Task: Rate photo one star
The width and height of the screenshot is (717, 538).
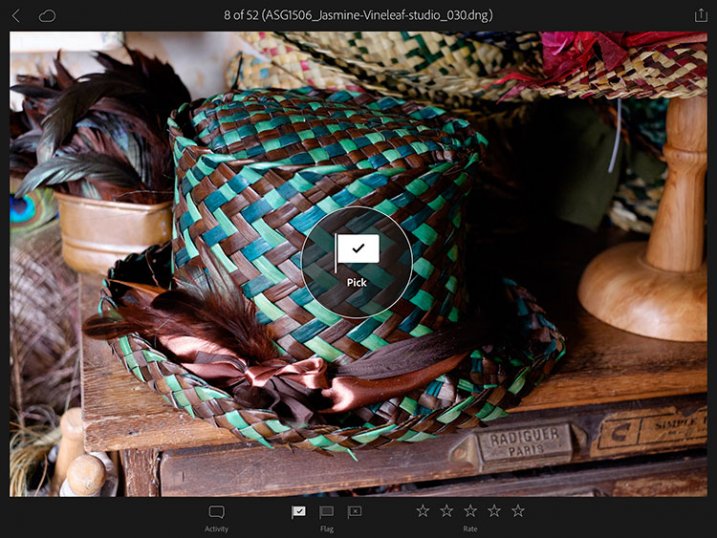Action: point(422,511)
